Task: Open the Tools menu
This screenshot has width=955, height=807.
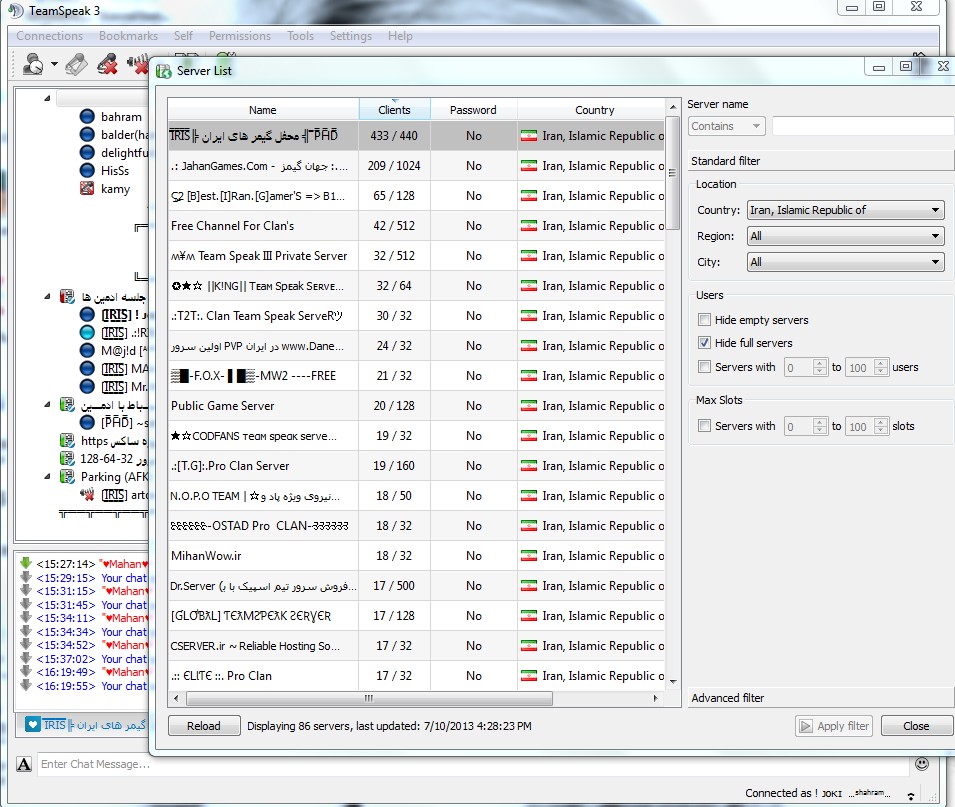Action: pyautogui.click(x=300, y=36)
